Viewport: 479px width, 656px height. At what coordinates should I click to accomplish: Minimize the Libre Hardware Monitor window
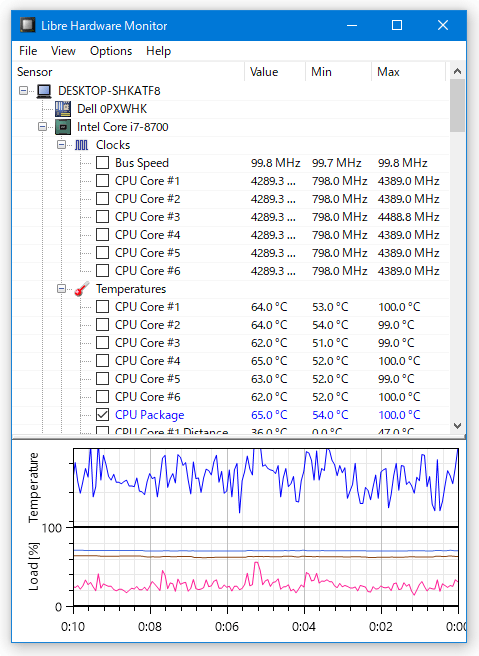pyautogui.click(x=352, y=25)
